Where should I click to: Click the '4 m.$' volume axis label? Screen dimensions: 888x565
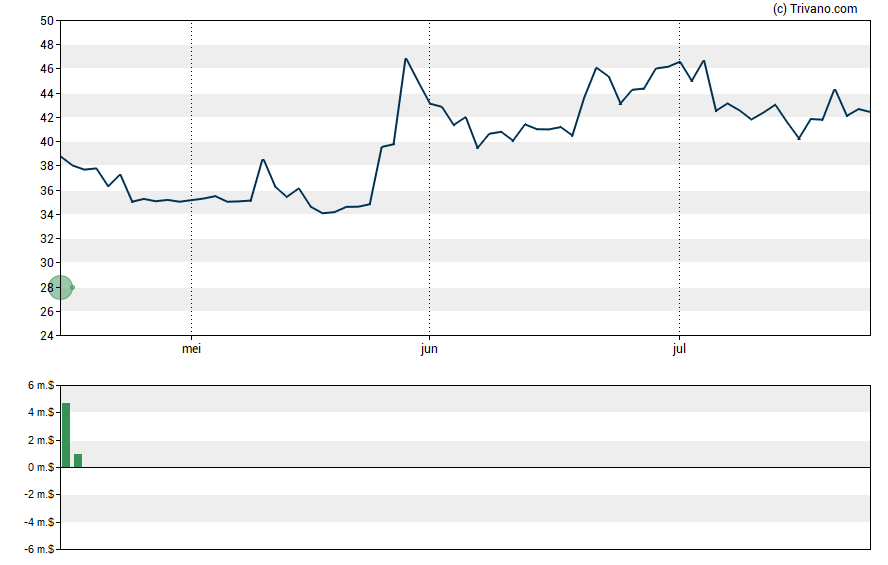click(x=41, y=413)
